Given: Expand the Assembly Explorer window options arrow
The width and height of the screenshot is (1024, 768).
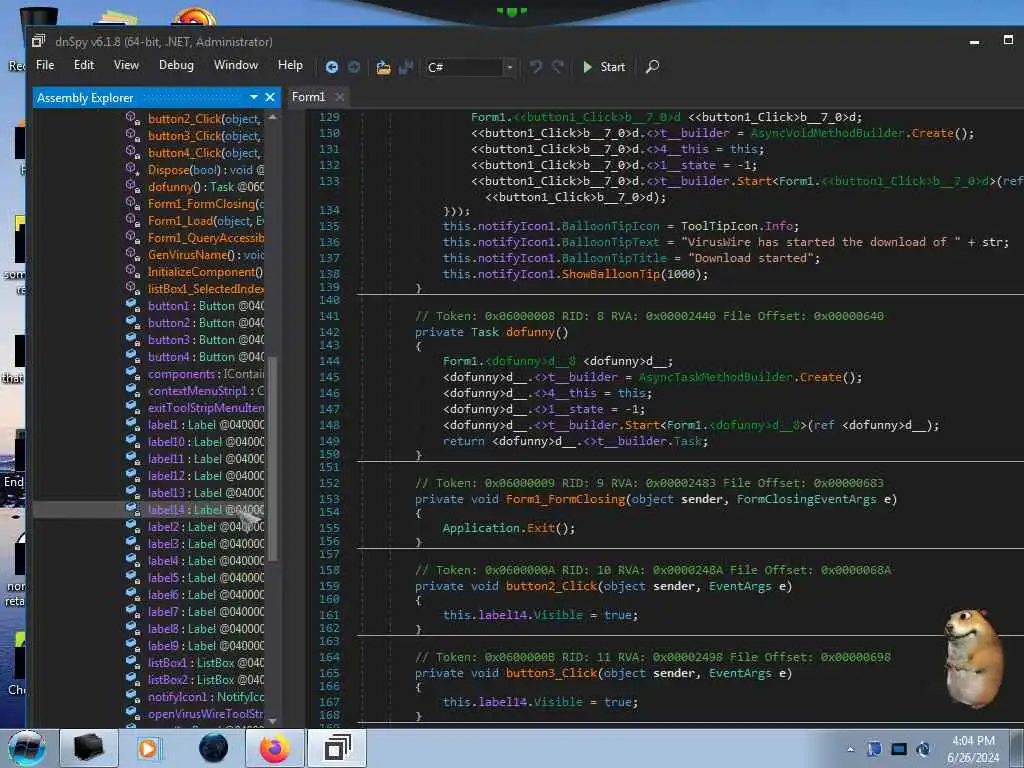Looking at the screenshot, I should 253,97.
